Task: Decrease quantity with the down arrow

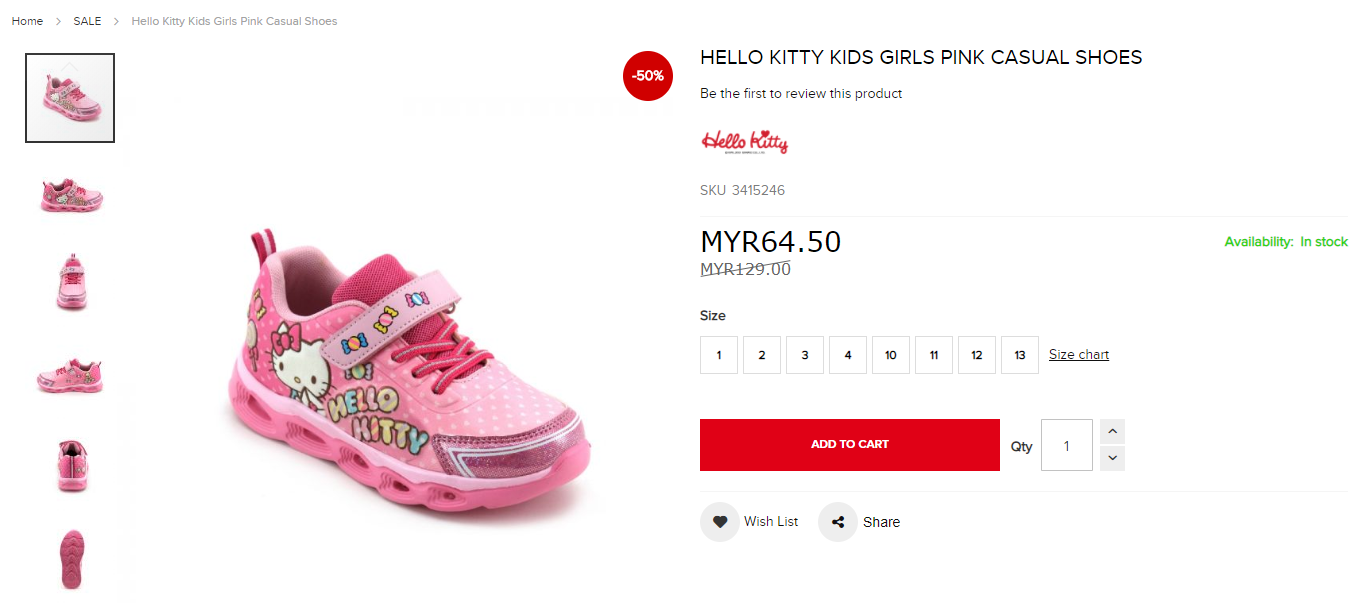Action: pyautogui.click(x=1112, y=458)
